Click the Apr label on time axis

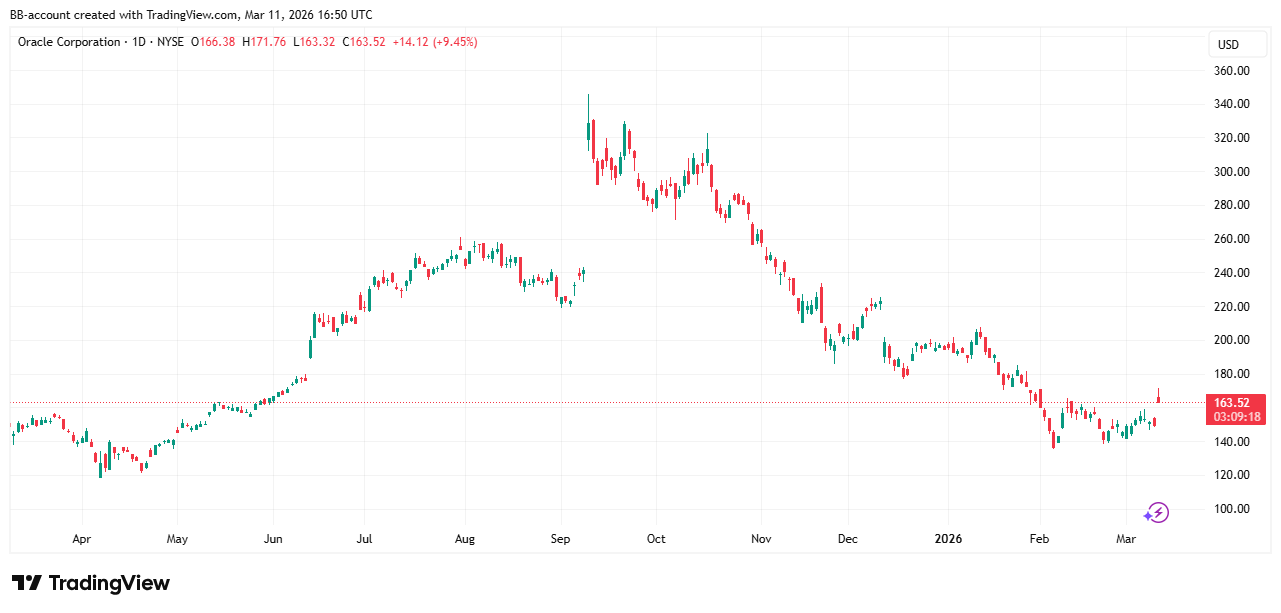click(82, 539)
